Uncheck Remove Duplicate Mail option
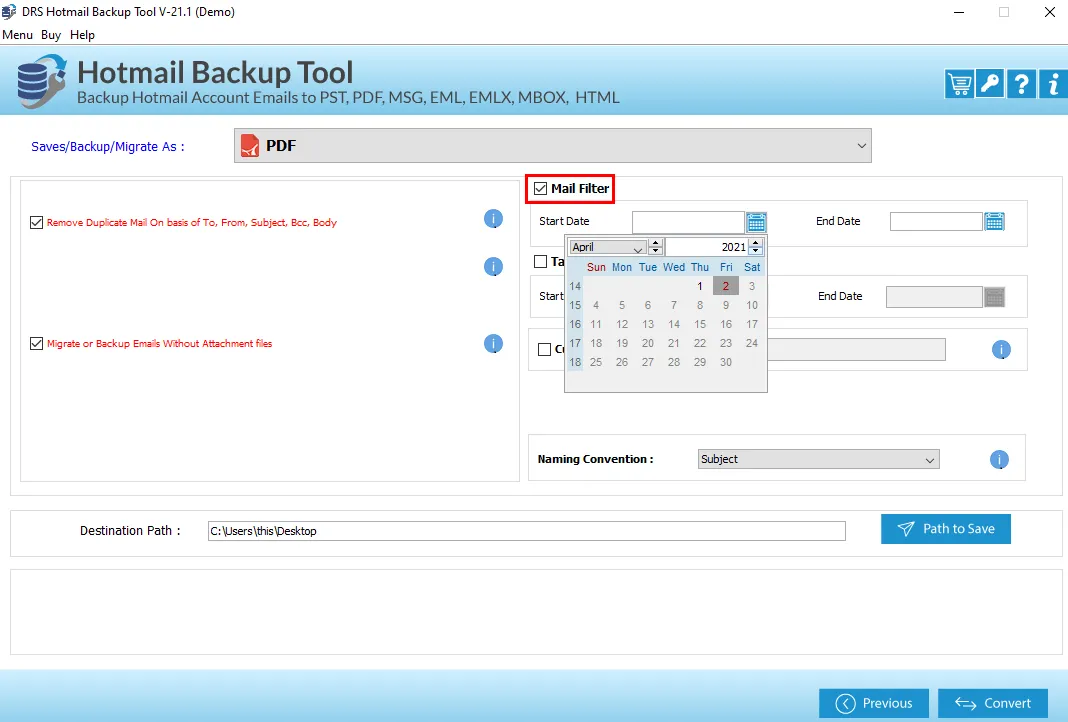The width and height of the screenshot is (1068, 722). (37, 223)
